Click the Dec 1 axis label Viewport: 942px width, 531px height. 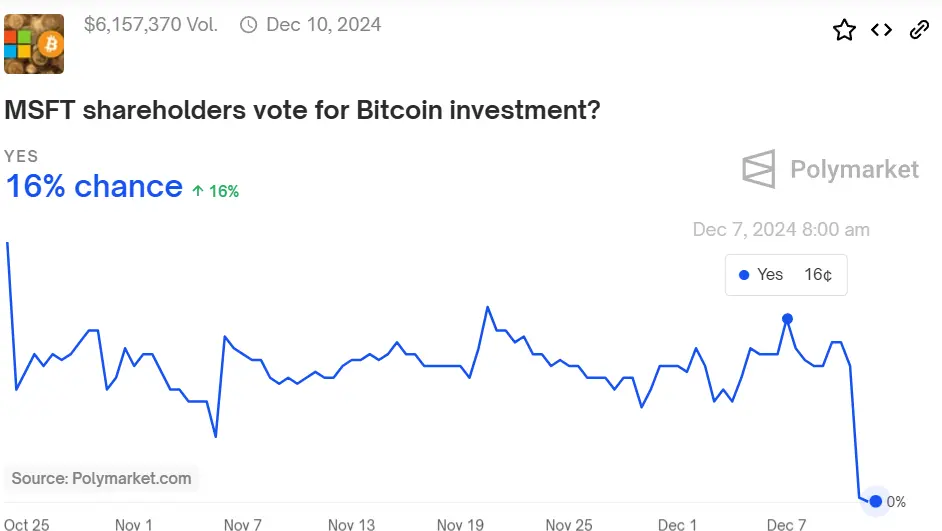pos(678,524)
